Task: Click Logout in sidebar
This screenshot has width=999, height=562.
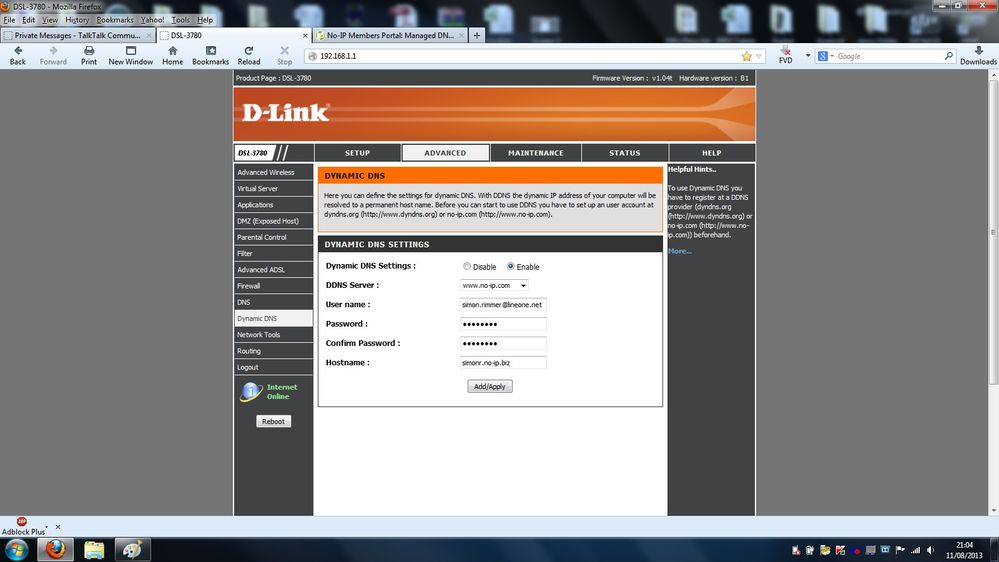Action: pos(273,367)
